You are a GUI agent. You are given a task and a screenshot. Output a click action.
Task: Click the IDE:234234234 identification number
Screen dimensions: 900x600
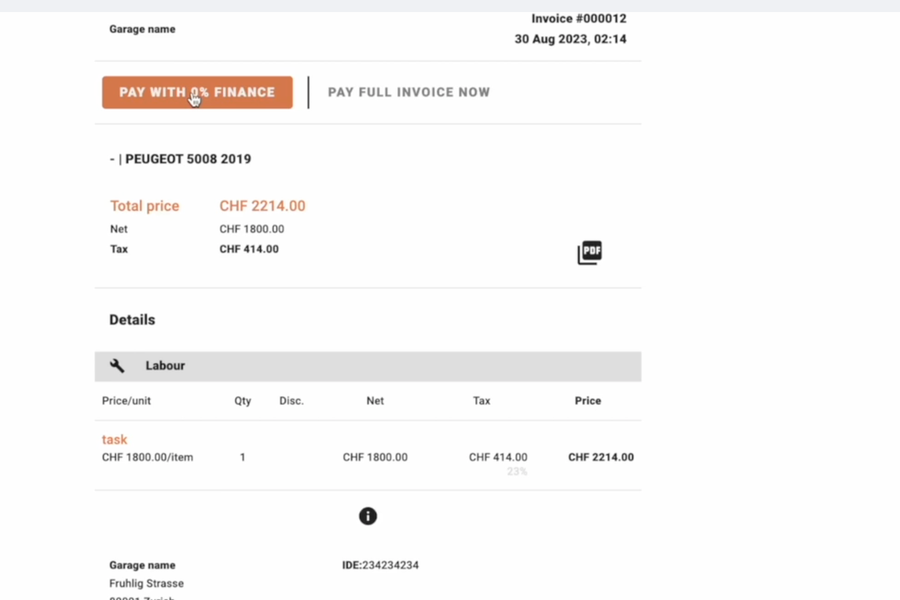point(378,564)
